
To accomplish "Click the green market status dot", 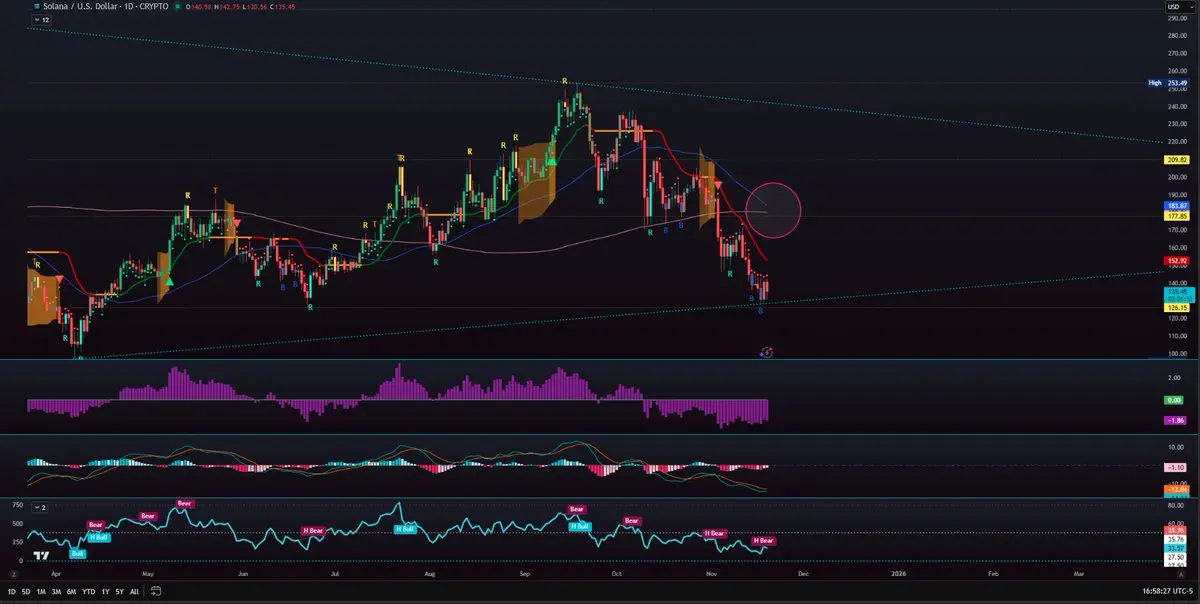I will tap(177, 7).
